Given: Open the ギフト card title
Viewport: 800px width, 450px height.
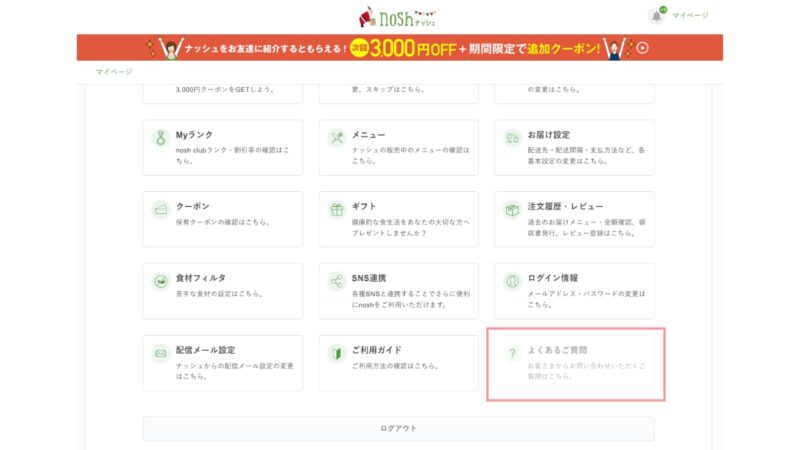Looking at the screenshot, I should click(x=364, y=206).
